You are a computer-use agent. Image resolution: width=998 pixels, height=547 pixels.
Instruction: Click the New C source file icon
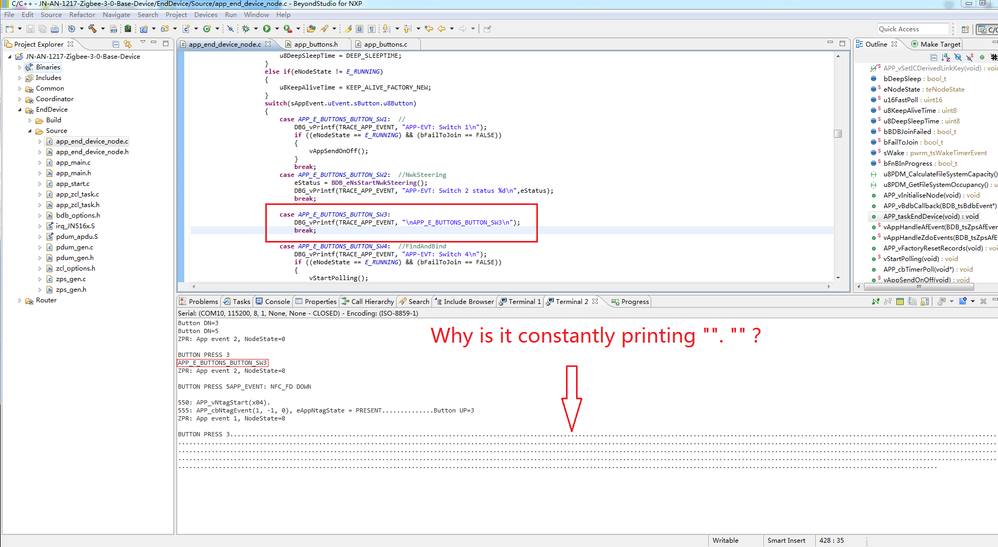(x=186, y=29)
